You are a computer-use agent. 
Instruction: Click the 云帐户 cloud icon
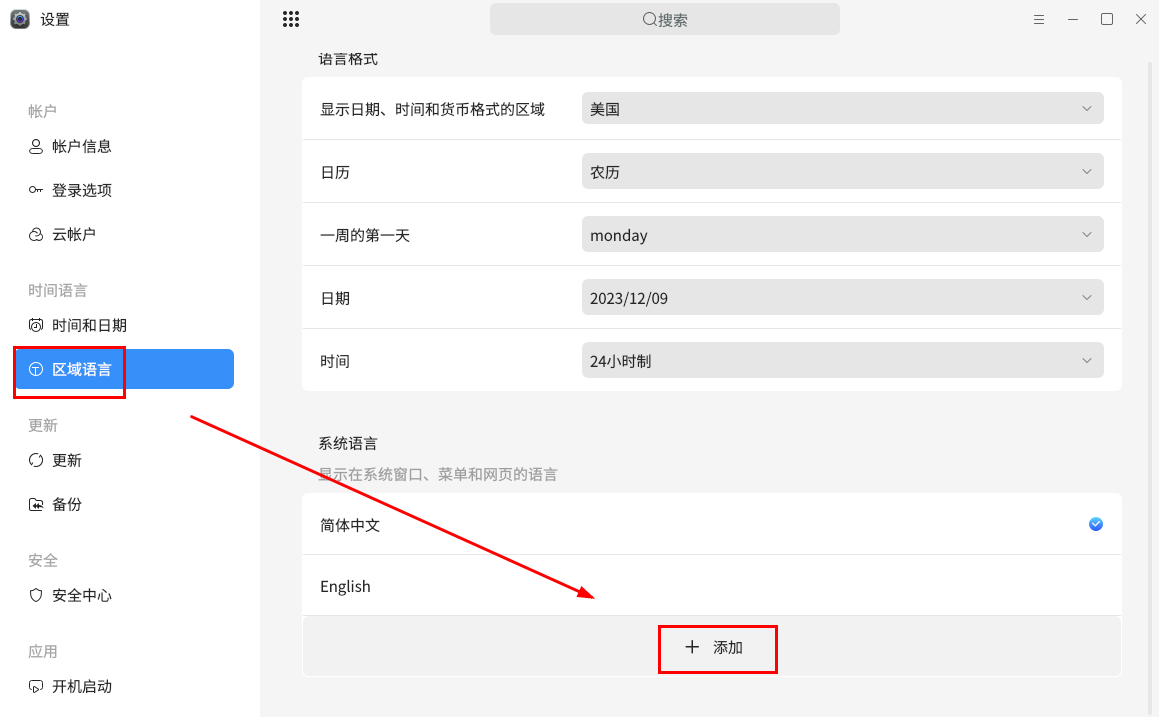tap(36, 234)
